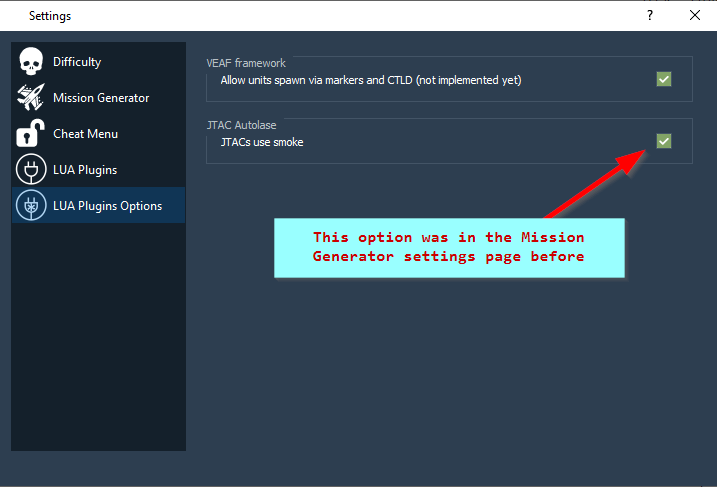The image size is (717, 487).
Task: Click the plug icon for LUA Plugins Options
Action: coord(31,206)
